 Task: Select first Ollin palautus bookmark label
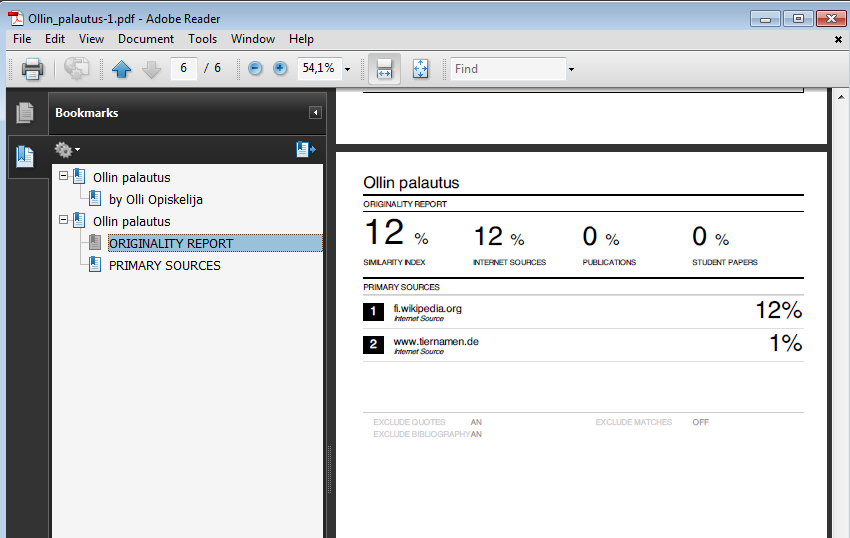132,177
